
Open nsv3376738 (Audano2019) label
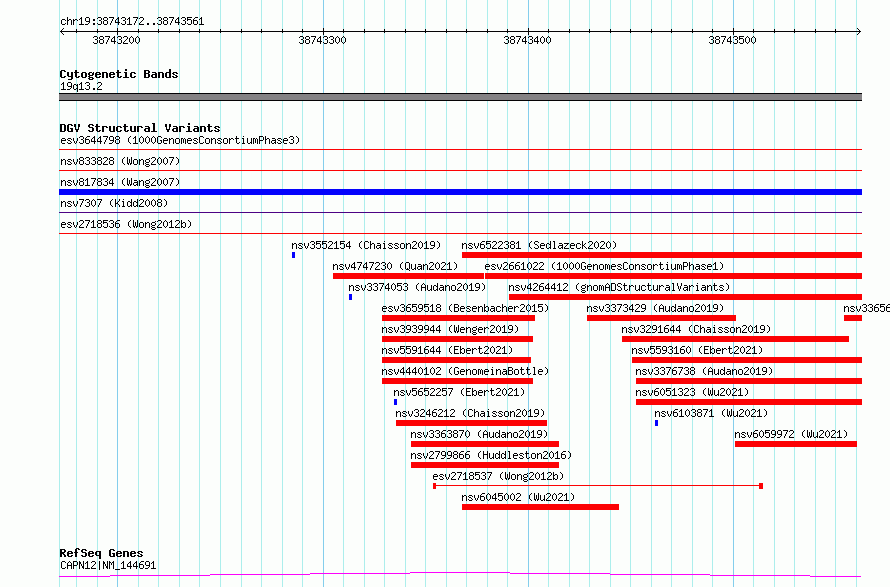pyautogui.click(x=704, y=371)
